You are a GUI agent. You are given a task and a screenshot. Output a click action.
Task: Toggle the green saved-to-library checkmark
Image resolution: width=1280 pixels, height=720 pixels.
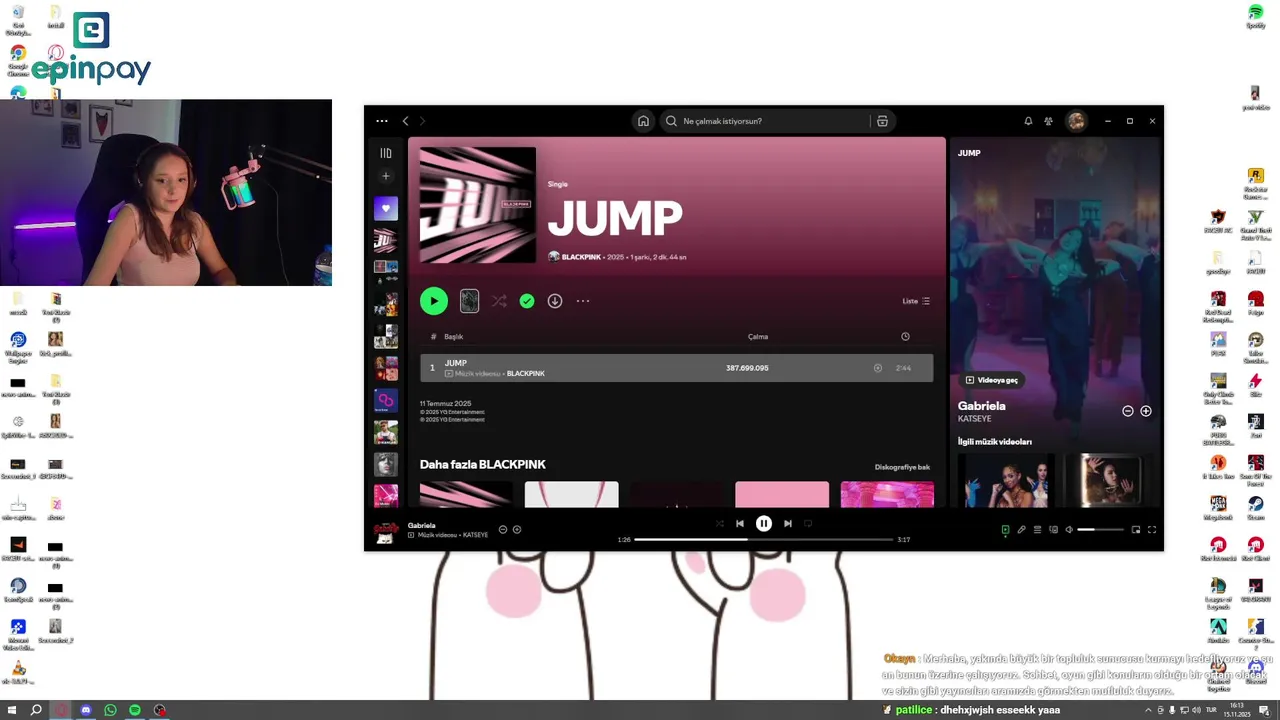[x=527, y=301]
